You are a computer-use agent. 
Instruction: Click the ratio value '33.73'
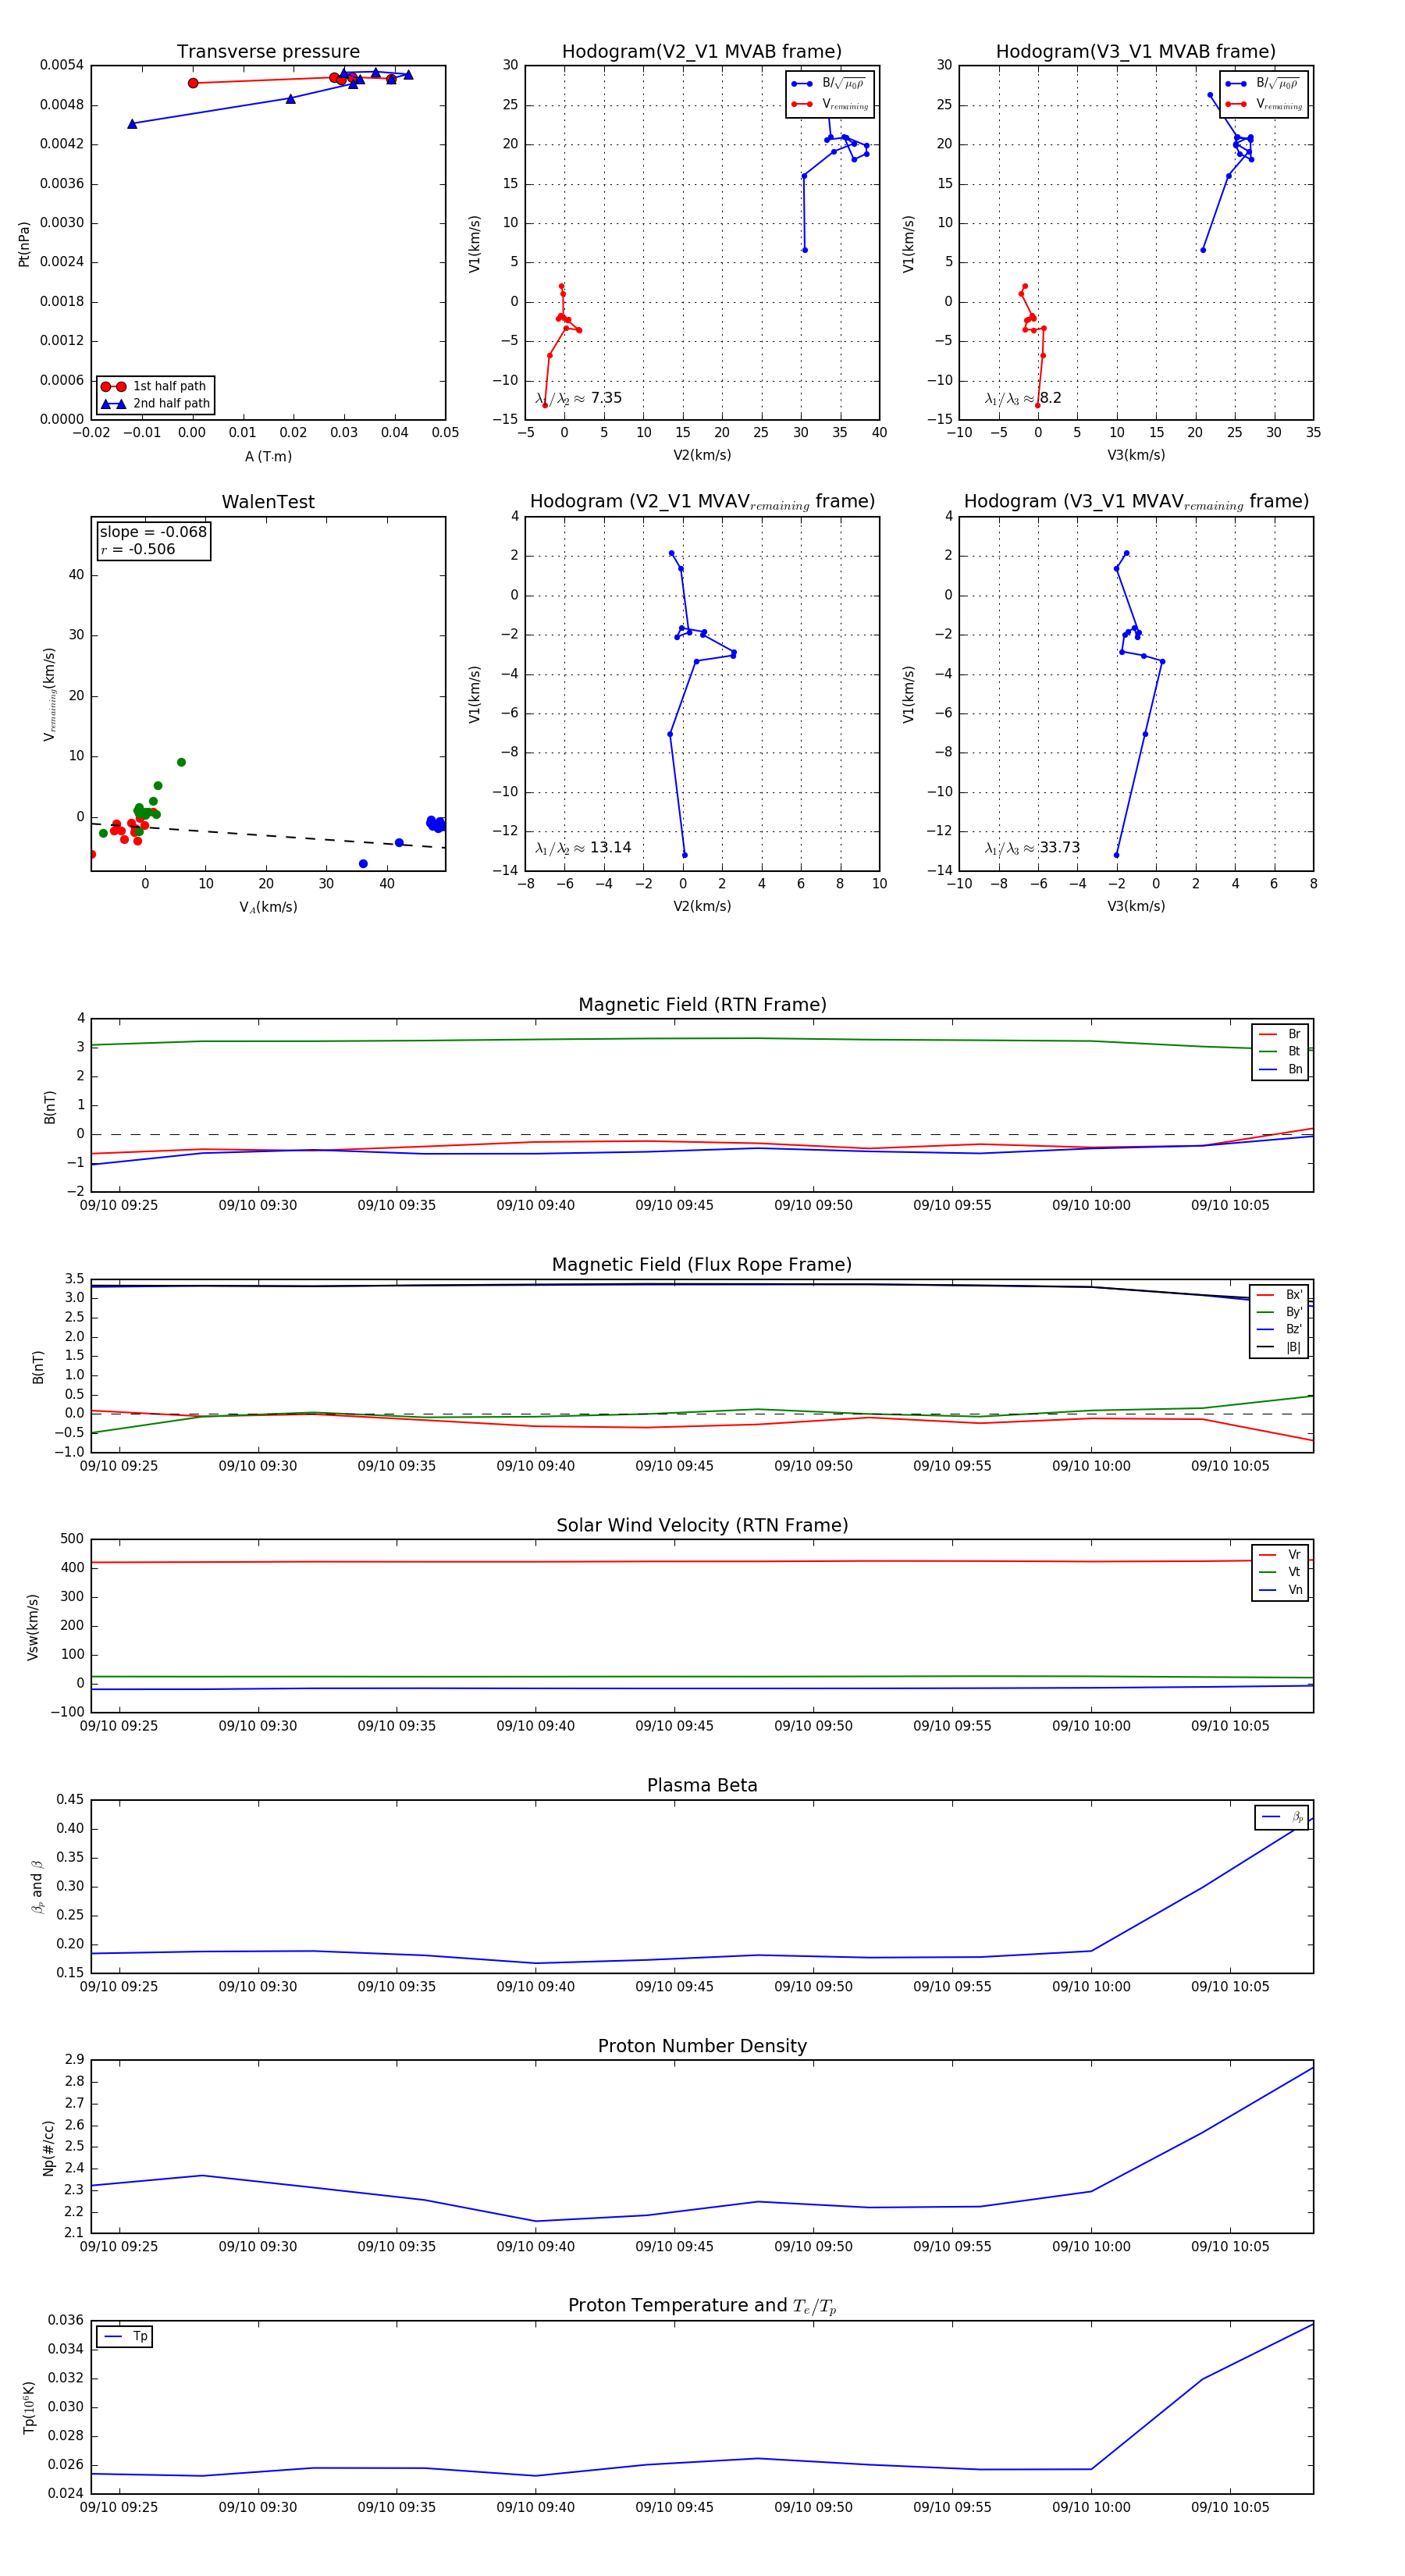[x=1059, y=848]
